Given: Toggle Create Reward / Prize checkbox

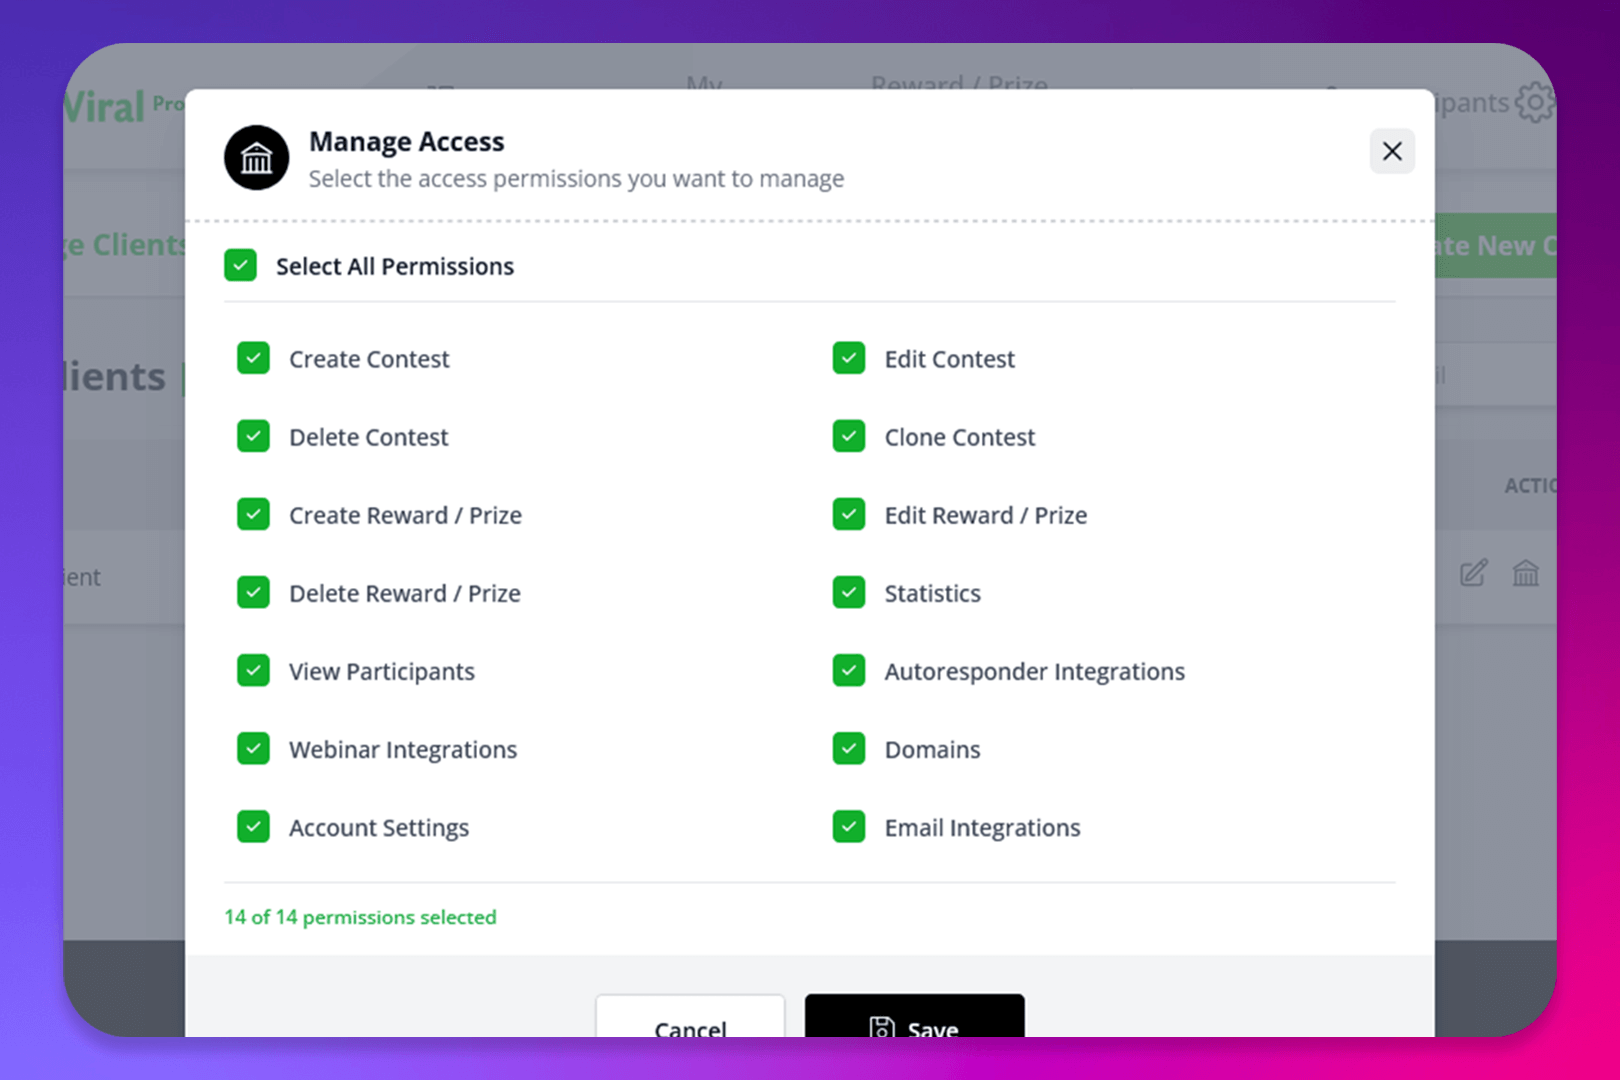Looking at the screenshot, I should click(254, 514).
